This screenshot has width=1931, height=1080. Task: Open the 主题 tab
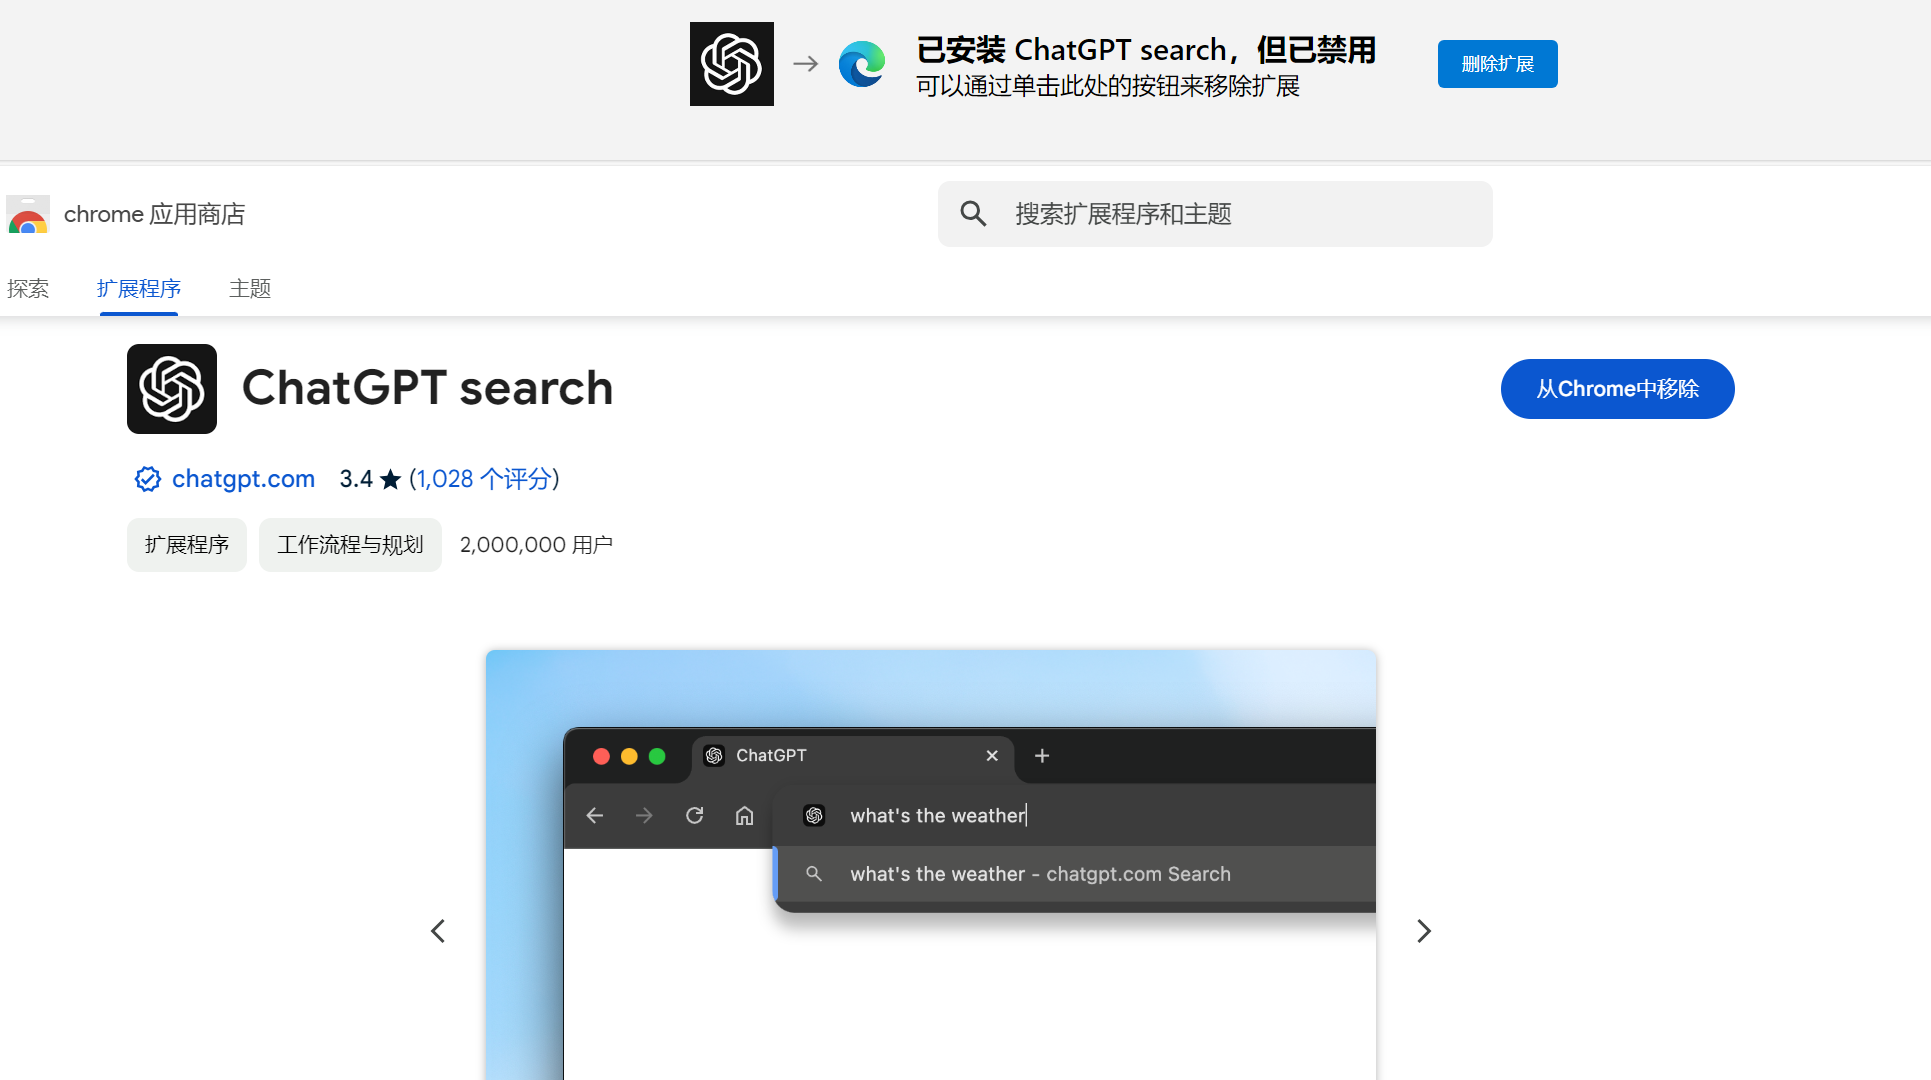(250, 289)
